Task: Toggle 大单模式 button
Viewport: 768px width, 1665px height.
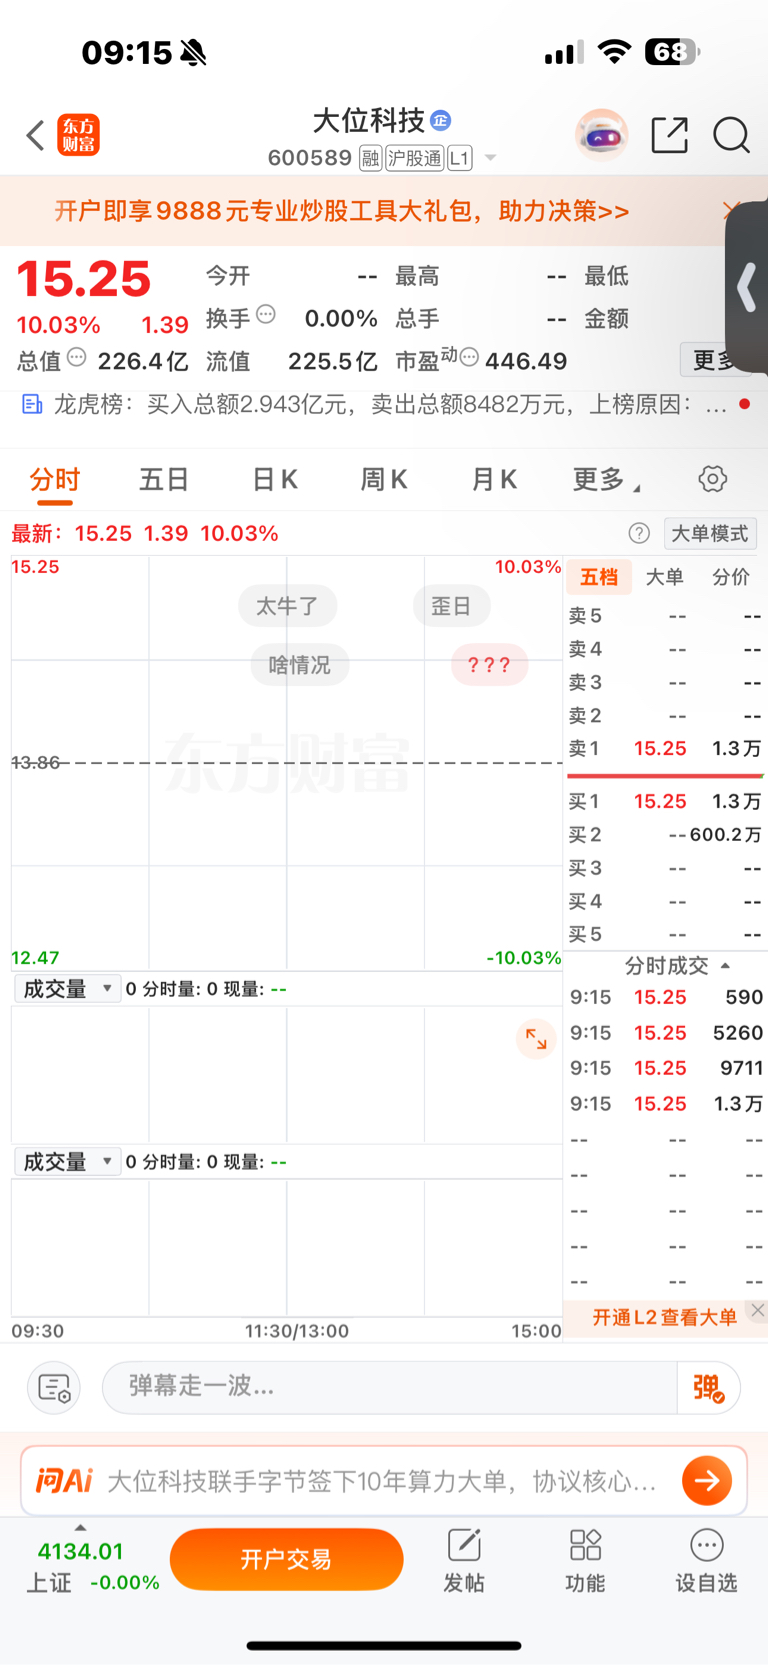Action: [709, 534]
